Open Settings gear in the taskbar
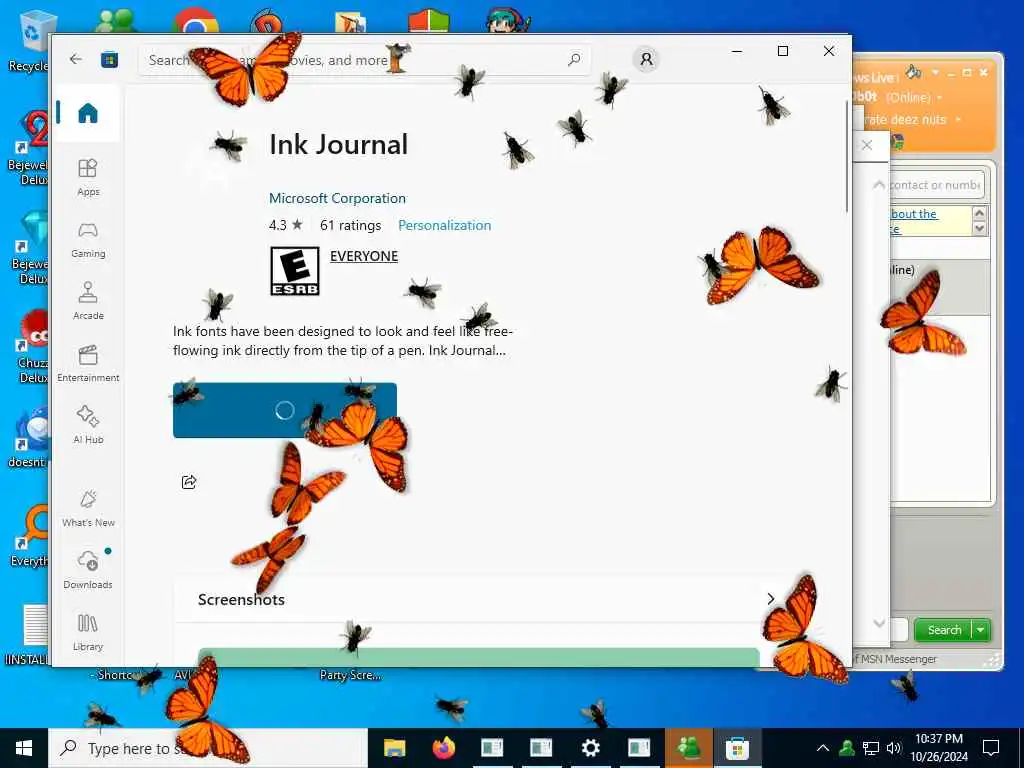1024x768 pixels. (590, 748)
